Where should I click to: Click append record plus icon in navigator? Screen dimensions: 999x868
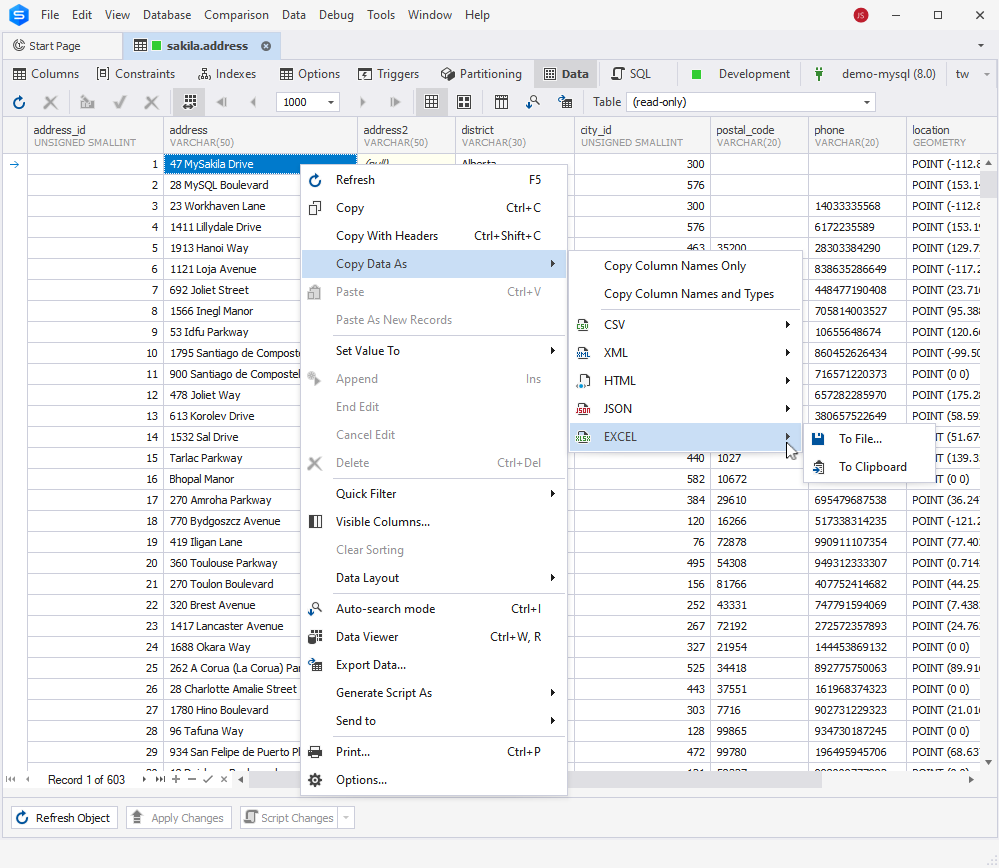coord(176,779)
